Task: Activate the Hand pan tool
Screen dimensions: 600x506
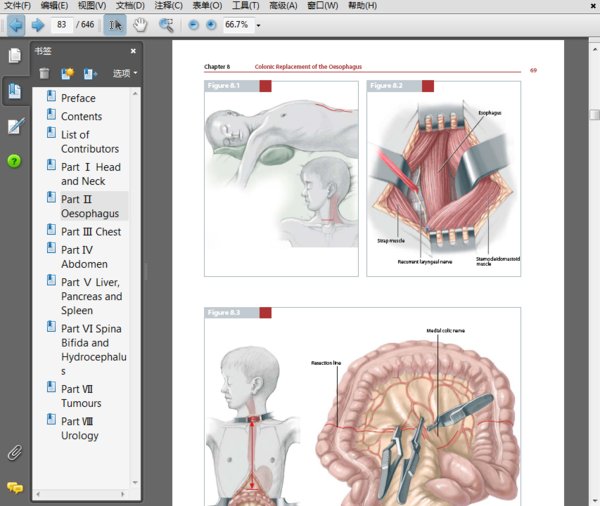Action: (140, 25)
